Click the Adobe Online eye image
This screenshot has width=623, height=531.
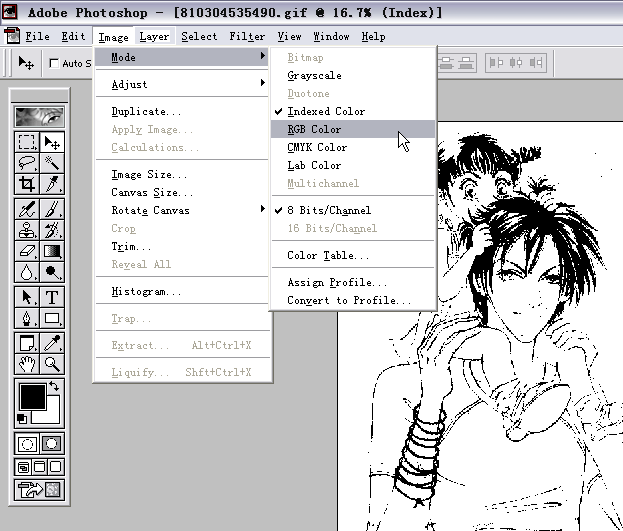(39, 116)
